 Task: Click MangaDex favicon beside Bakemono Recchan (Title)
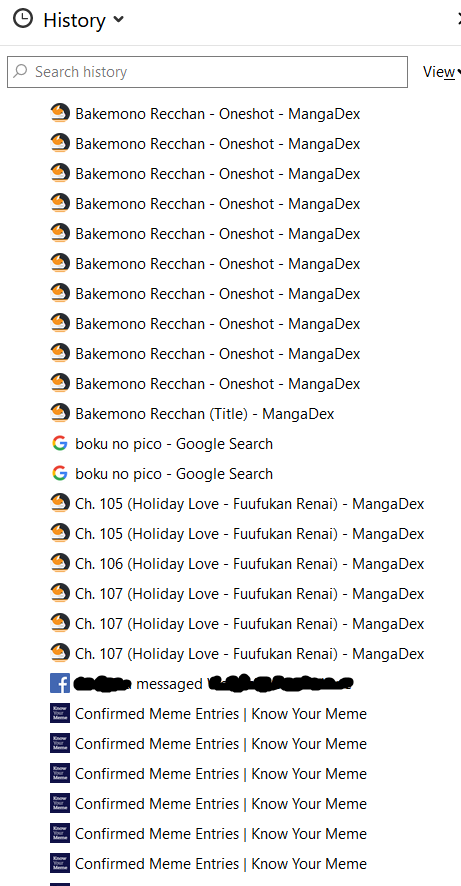coord(60,413)
